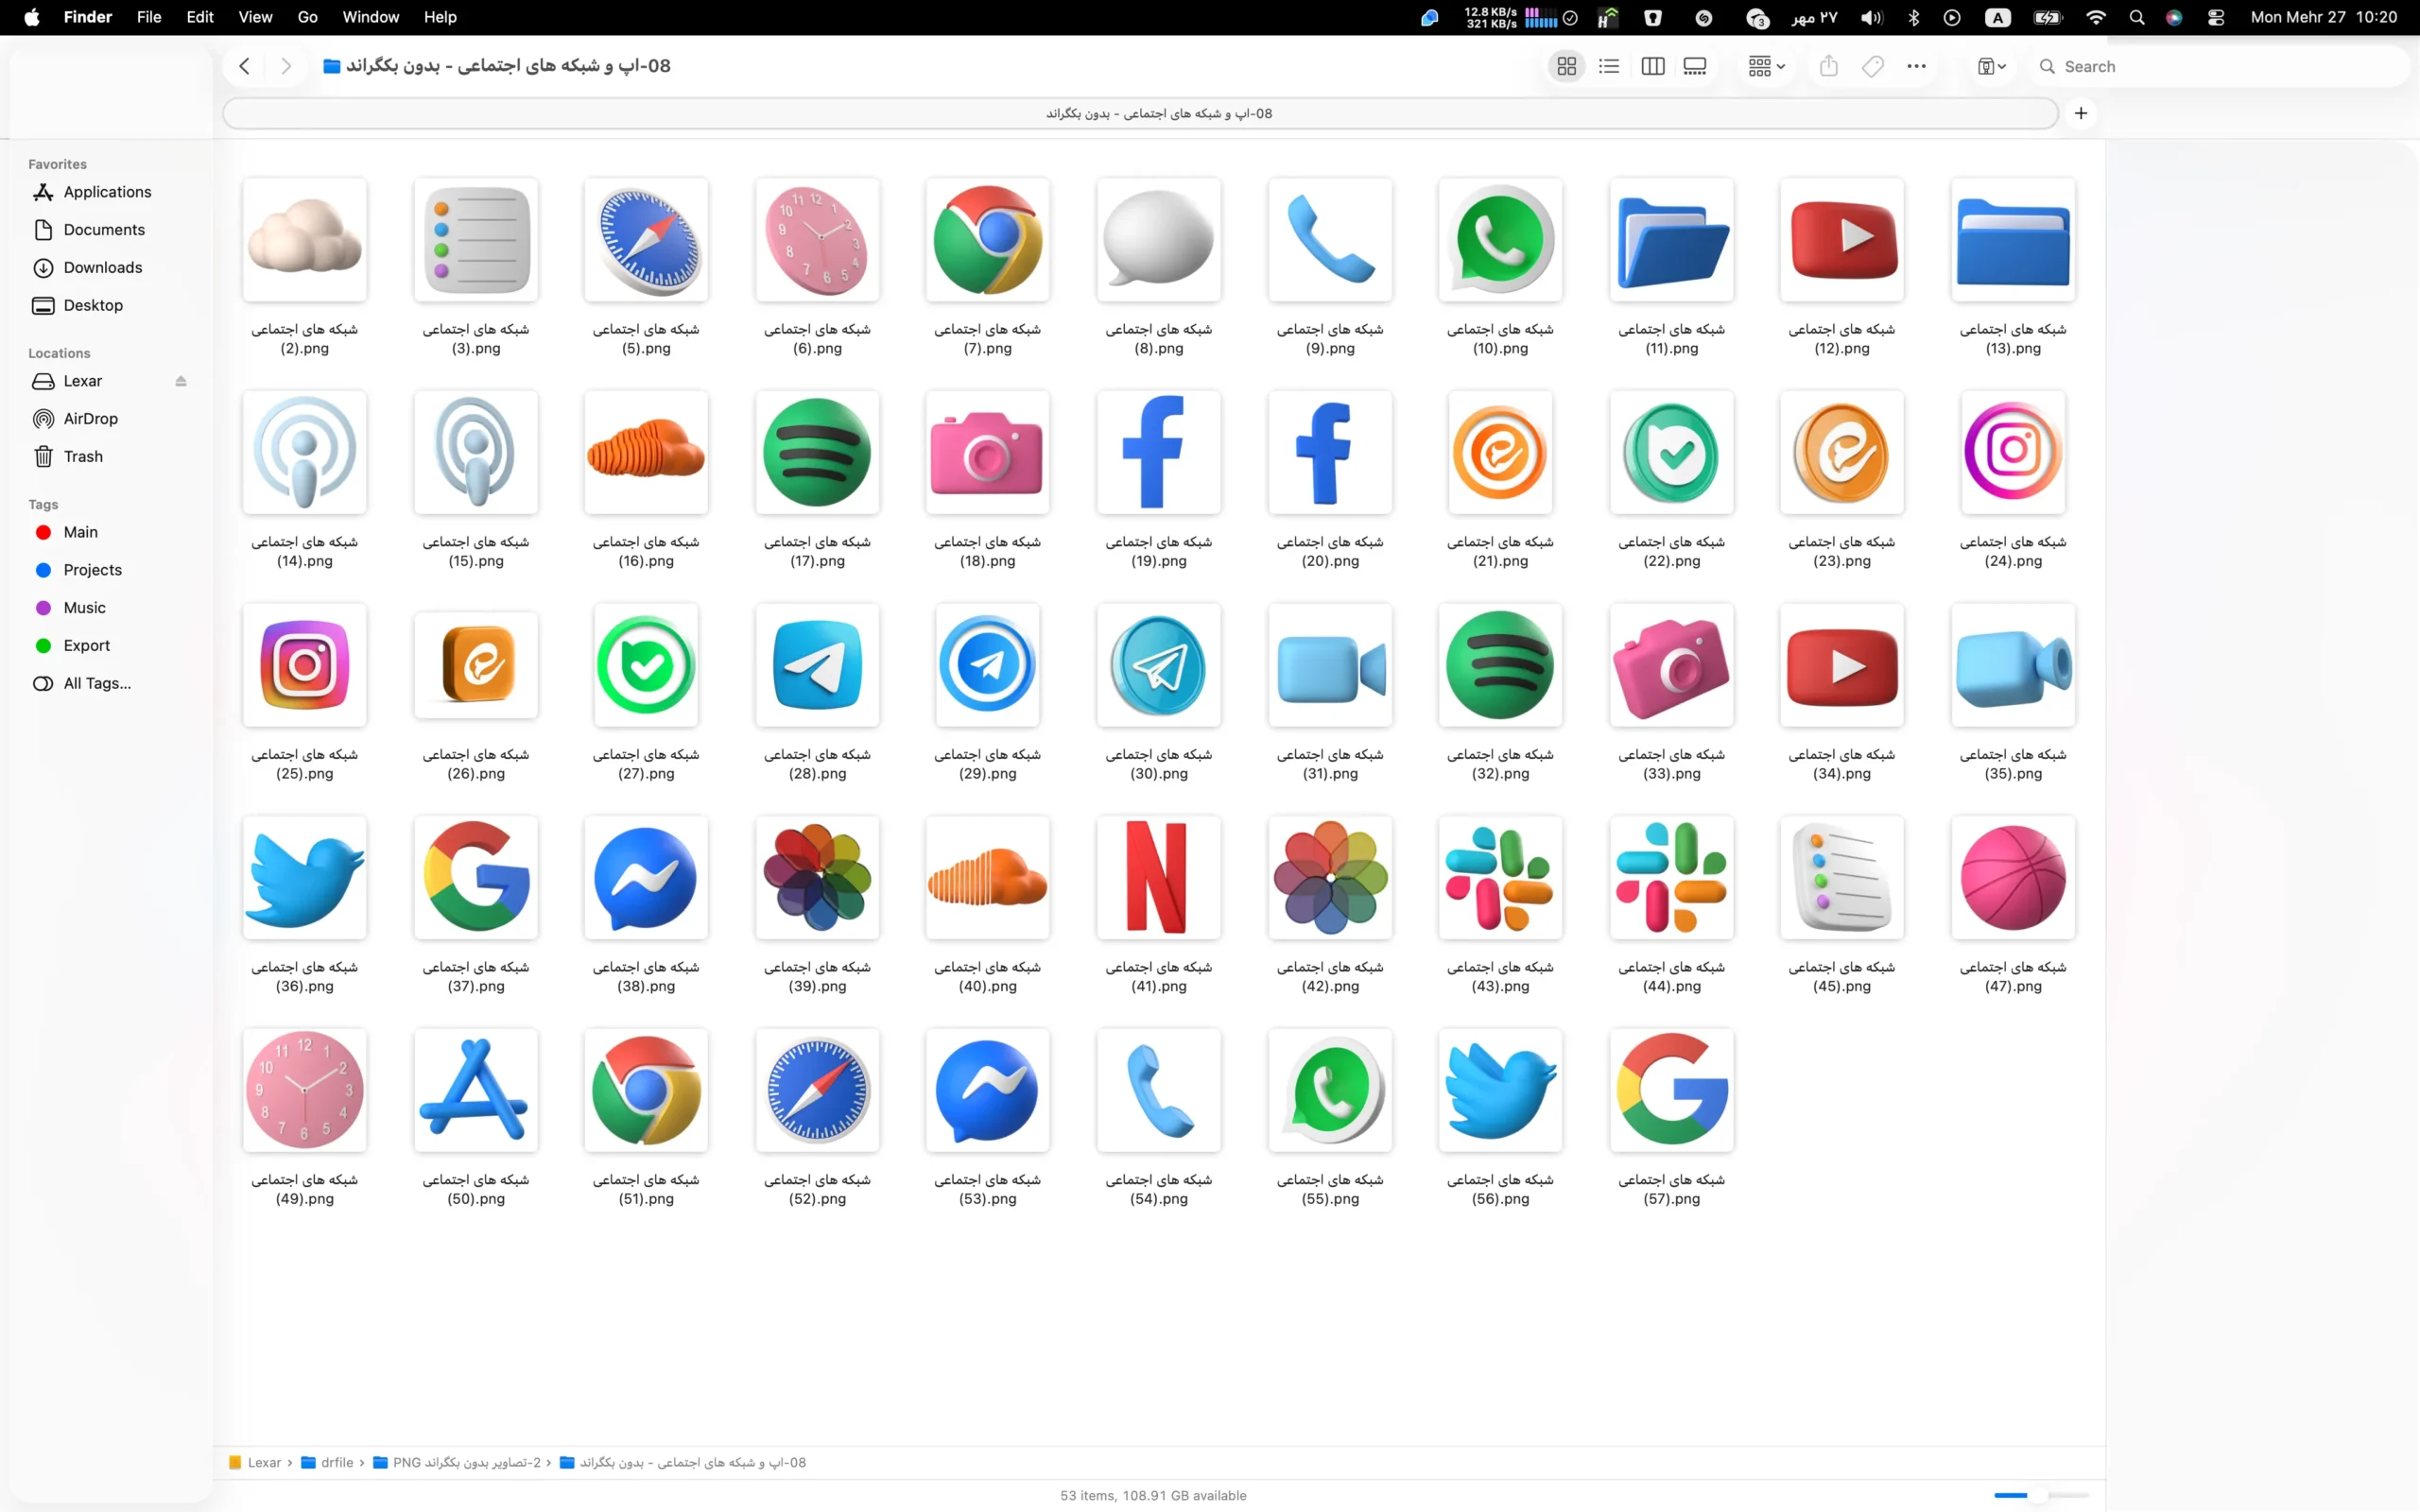Viewport: 2420px width, 1512px height.
Task: Click the Edit Tags icon
Action: (1873, 66)
